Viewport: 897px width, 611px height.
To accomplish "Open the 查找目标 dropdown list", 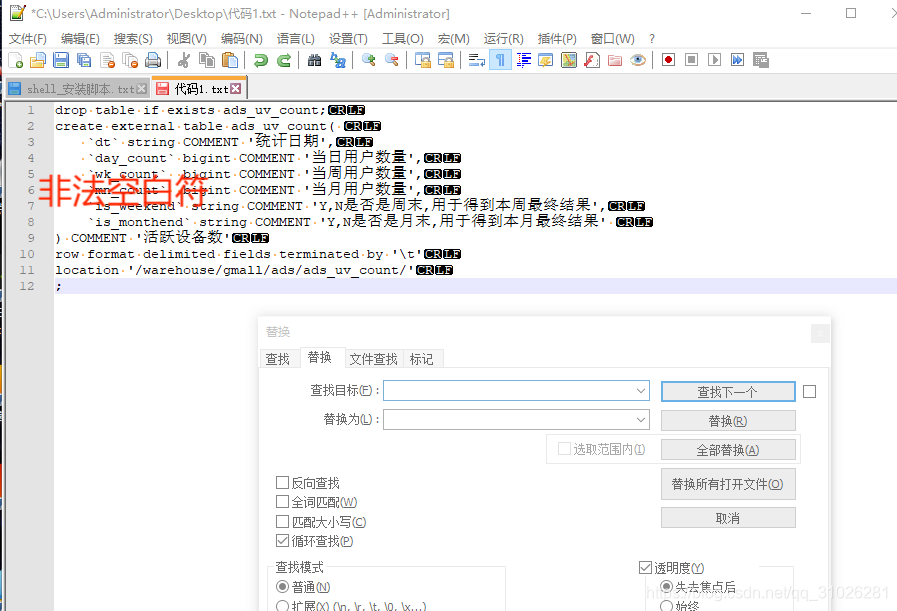I will click(x=640, y=390).
